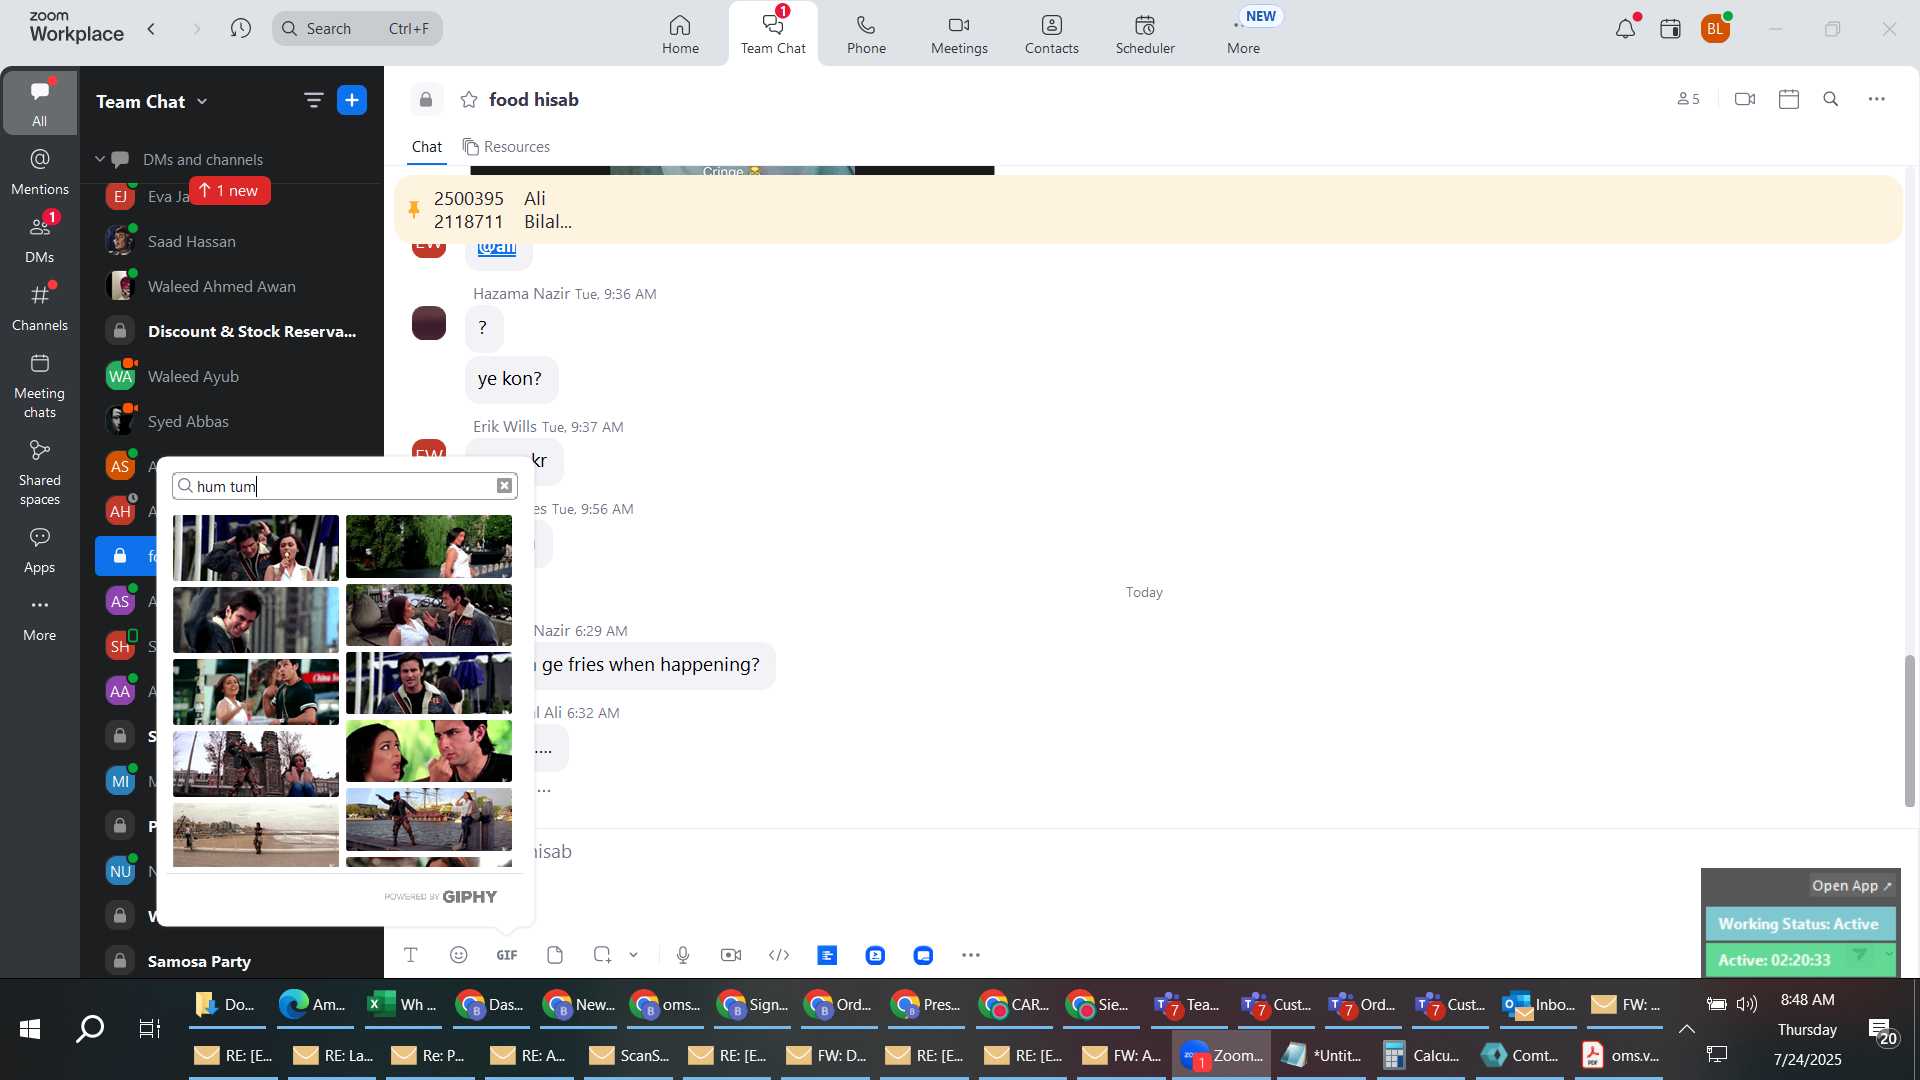View the 5 channel members
This screenshot has height=1080, width=1920.
(1688, 99)
